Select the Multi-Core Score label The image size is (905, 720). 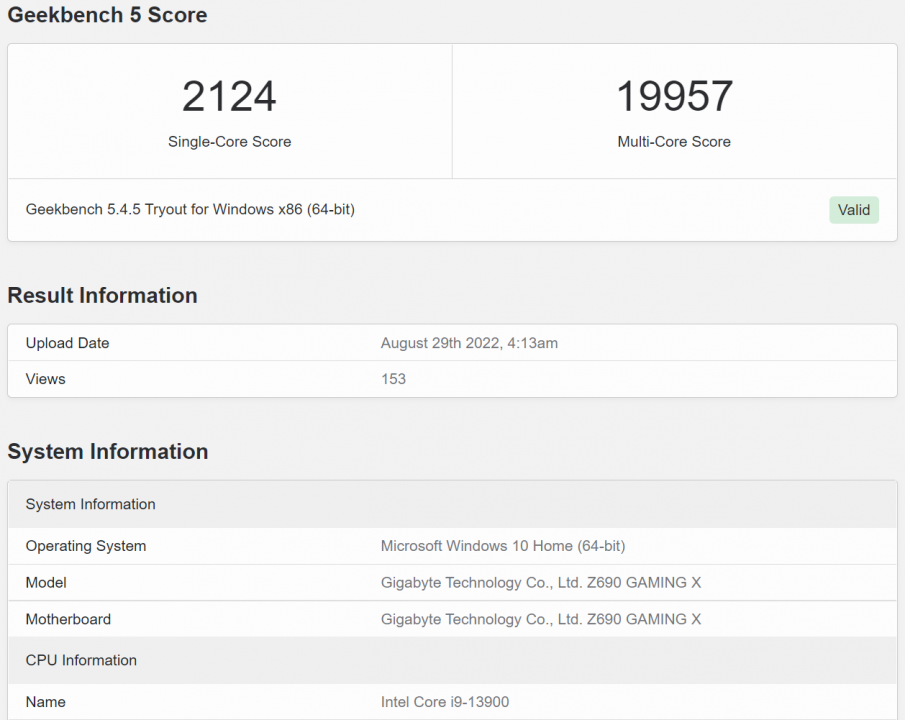[674, 142]
